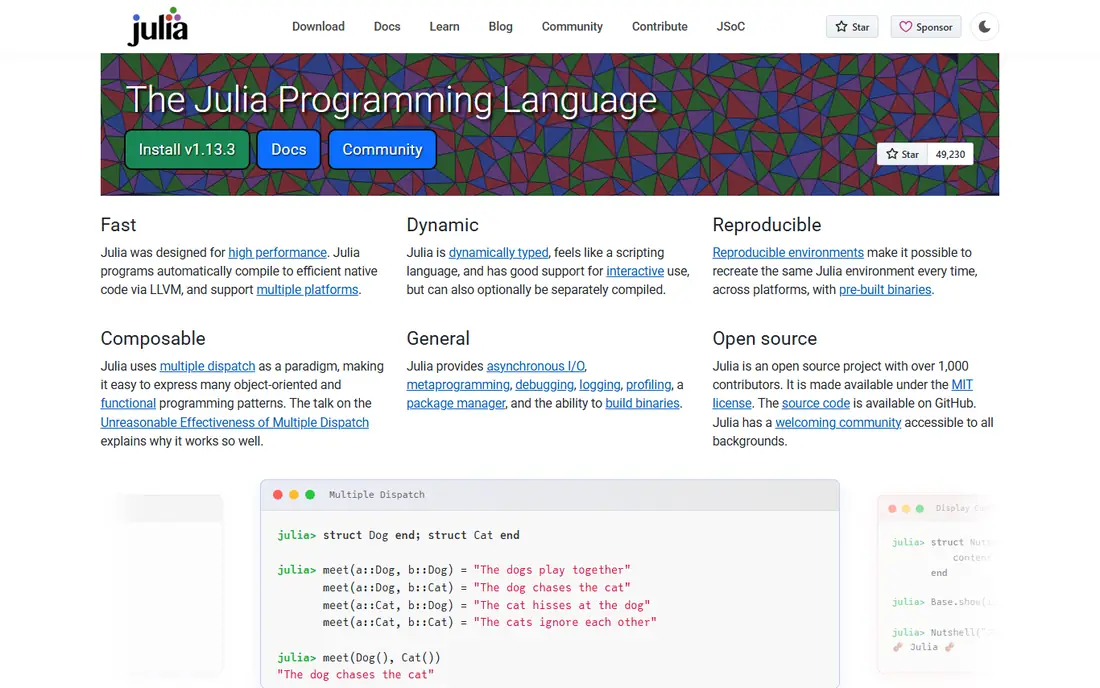The image size is (1100, 688).
Task: Follow the functional link
Action: click(x=128, y=403)
